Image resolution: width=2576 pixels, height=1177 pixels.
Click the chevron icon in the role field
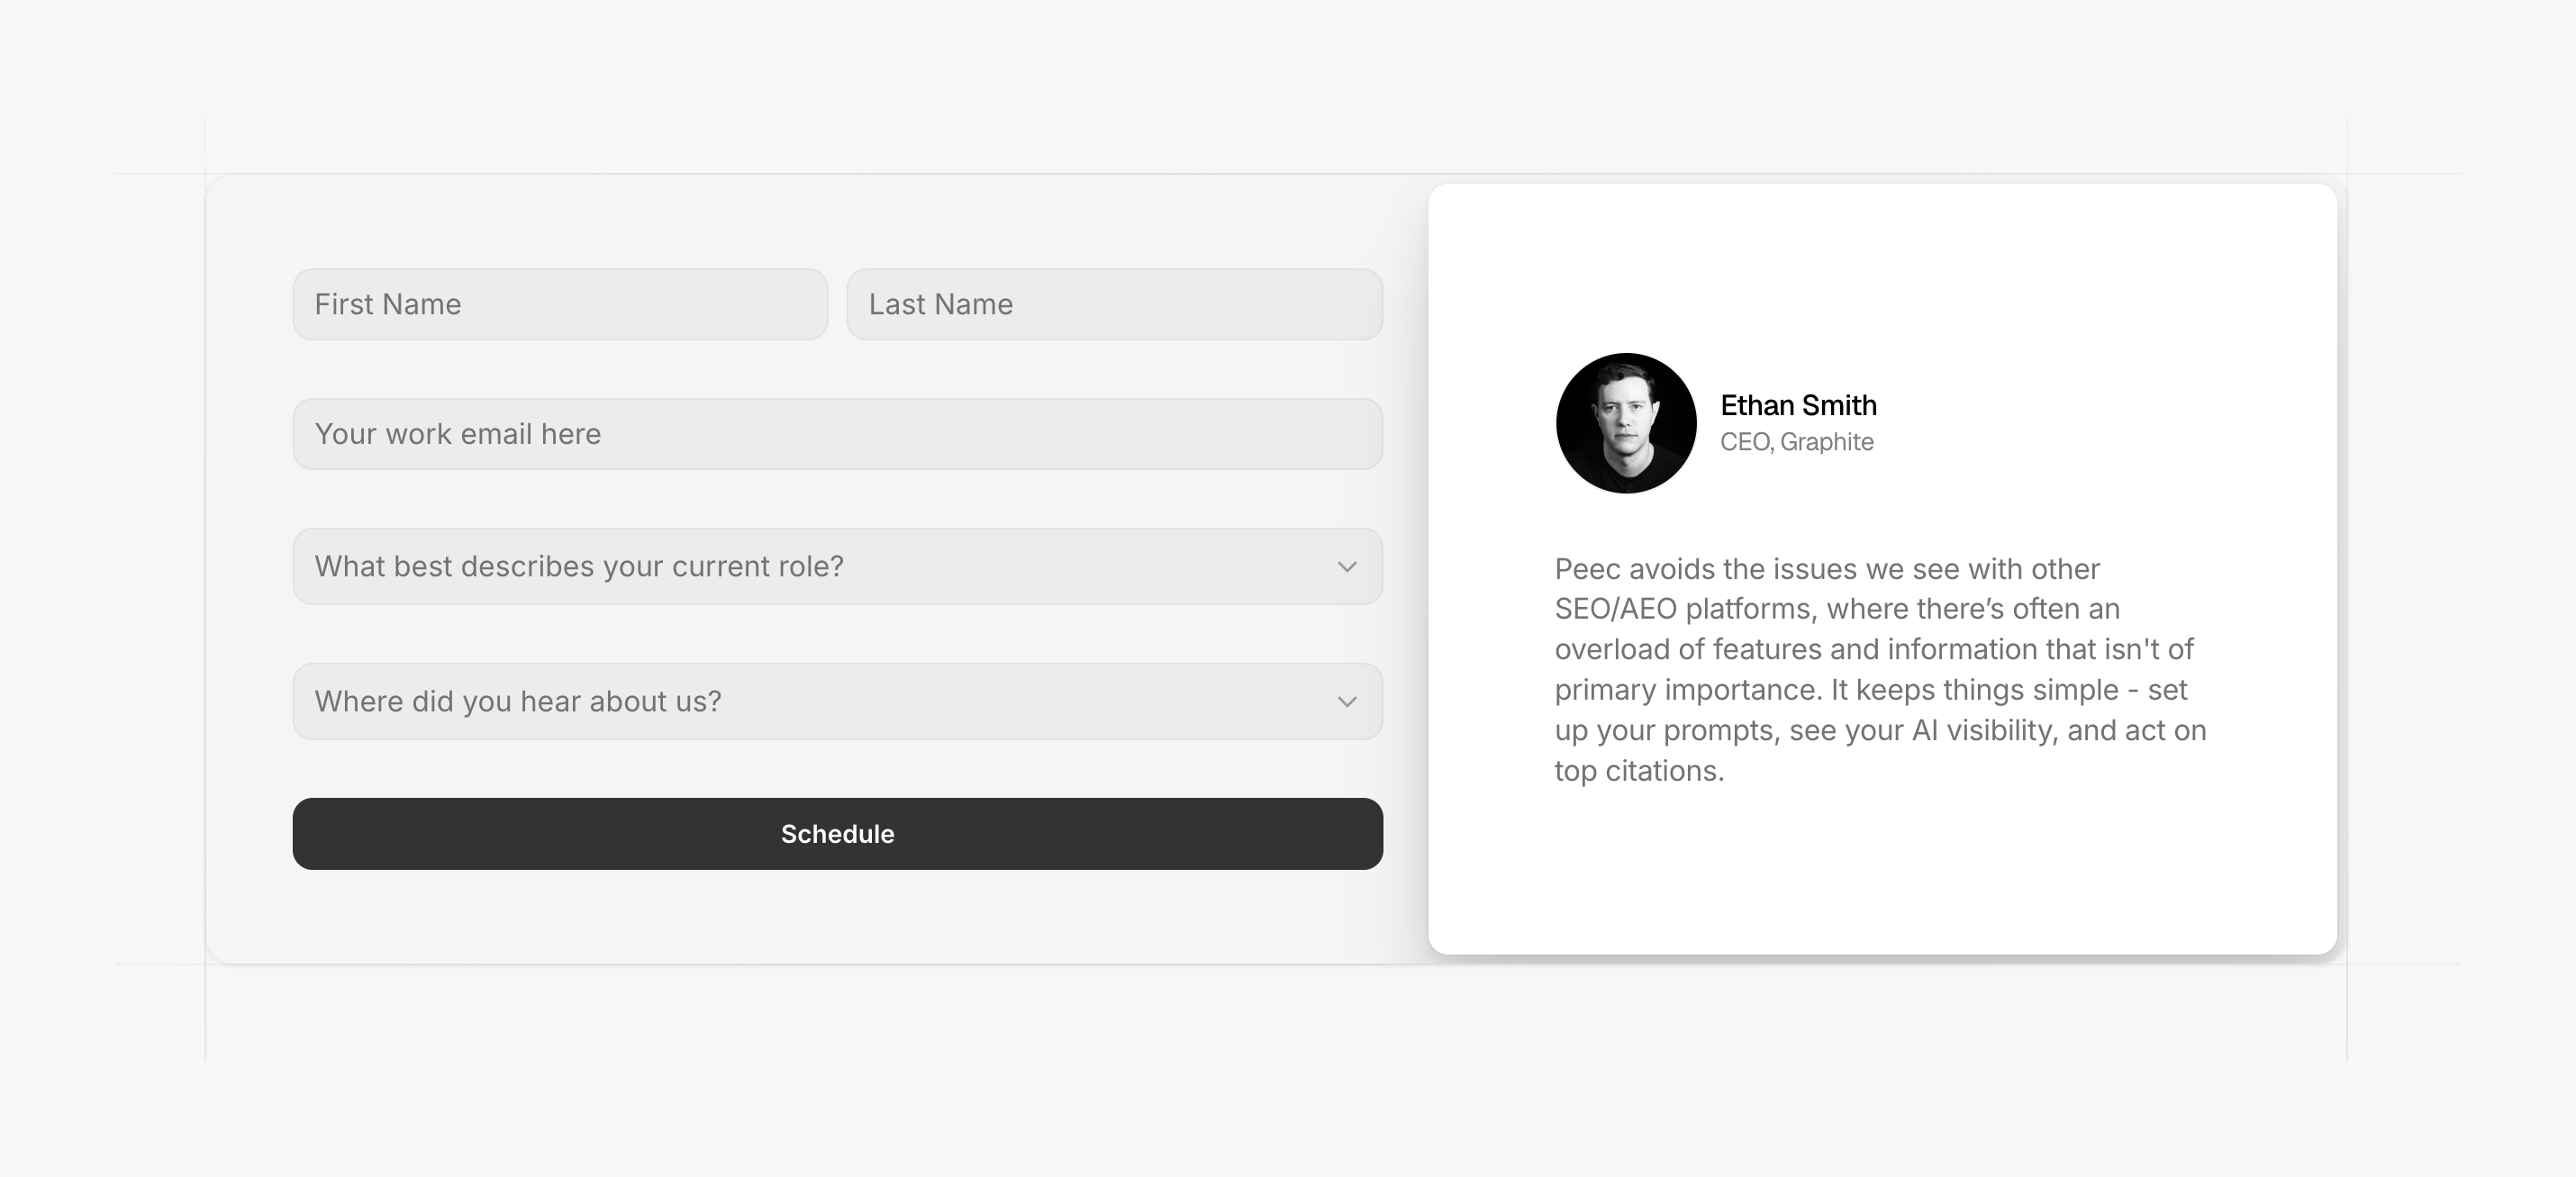(x=1347, y=567)
